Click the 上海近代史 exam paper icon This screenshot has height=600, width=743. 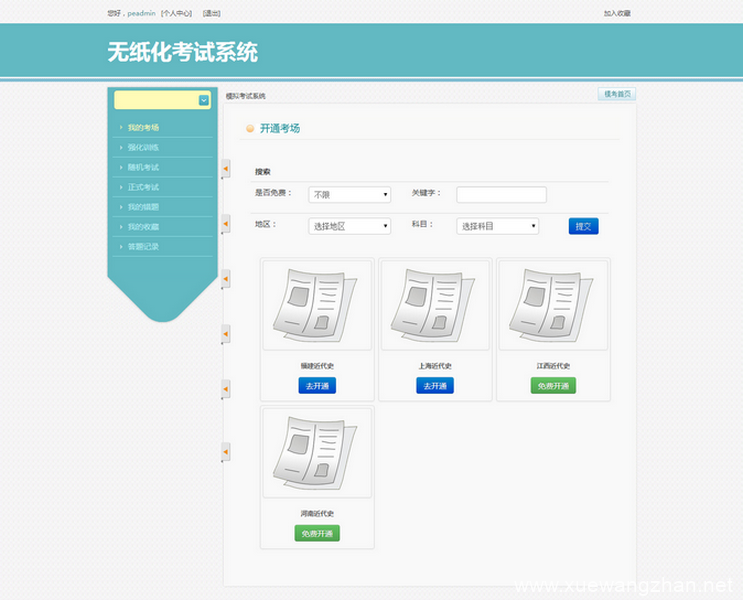pos(435,305)
